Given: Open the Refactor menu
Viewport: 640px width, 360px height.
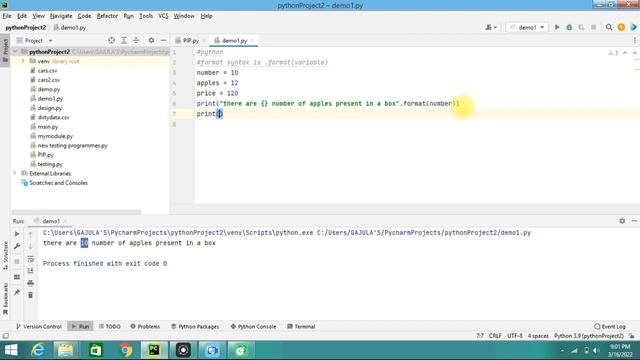Looking at the screenshot, I should 107,16.
